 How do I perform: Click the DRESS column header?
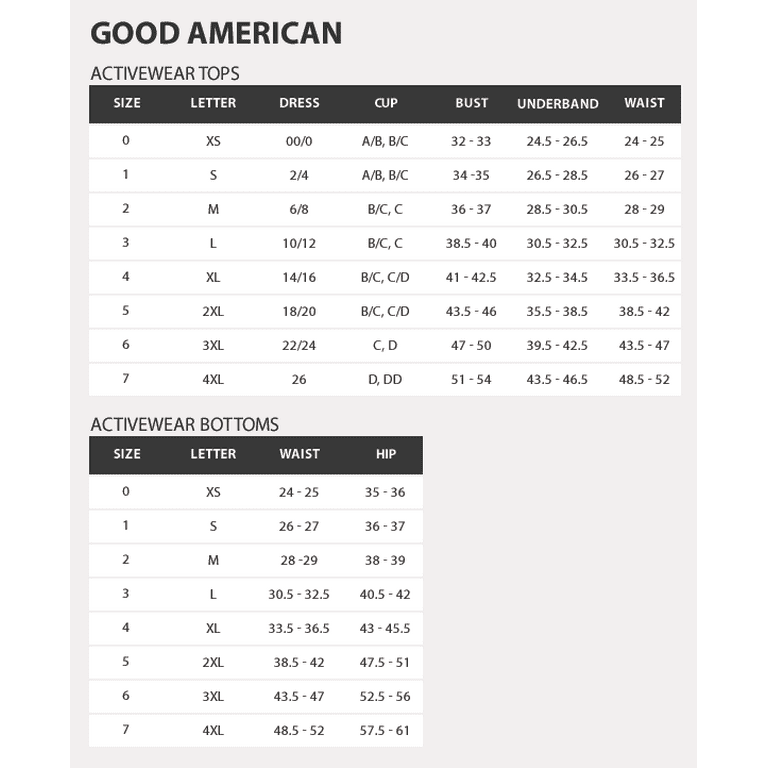(299, 103)
